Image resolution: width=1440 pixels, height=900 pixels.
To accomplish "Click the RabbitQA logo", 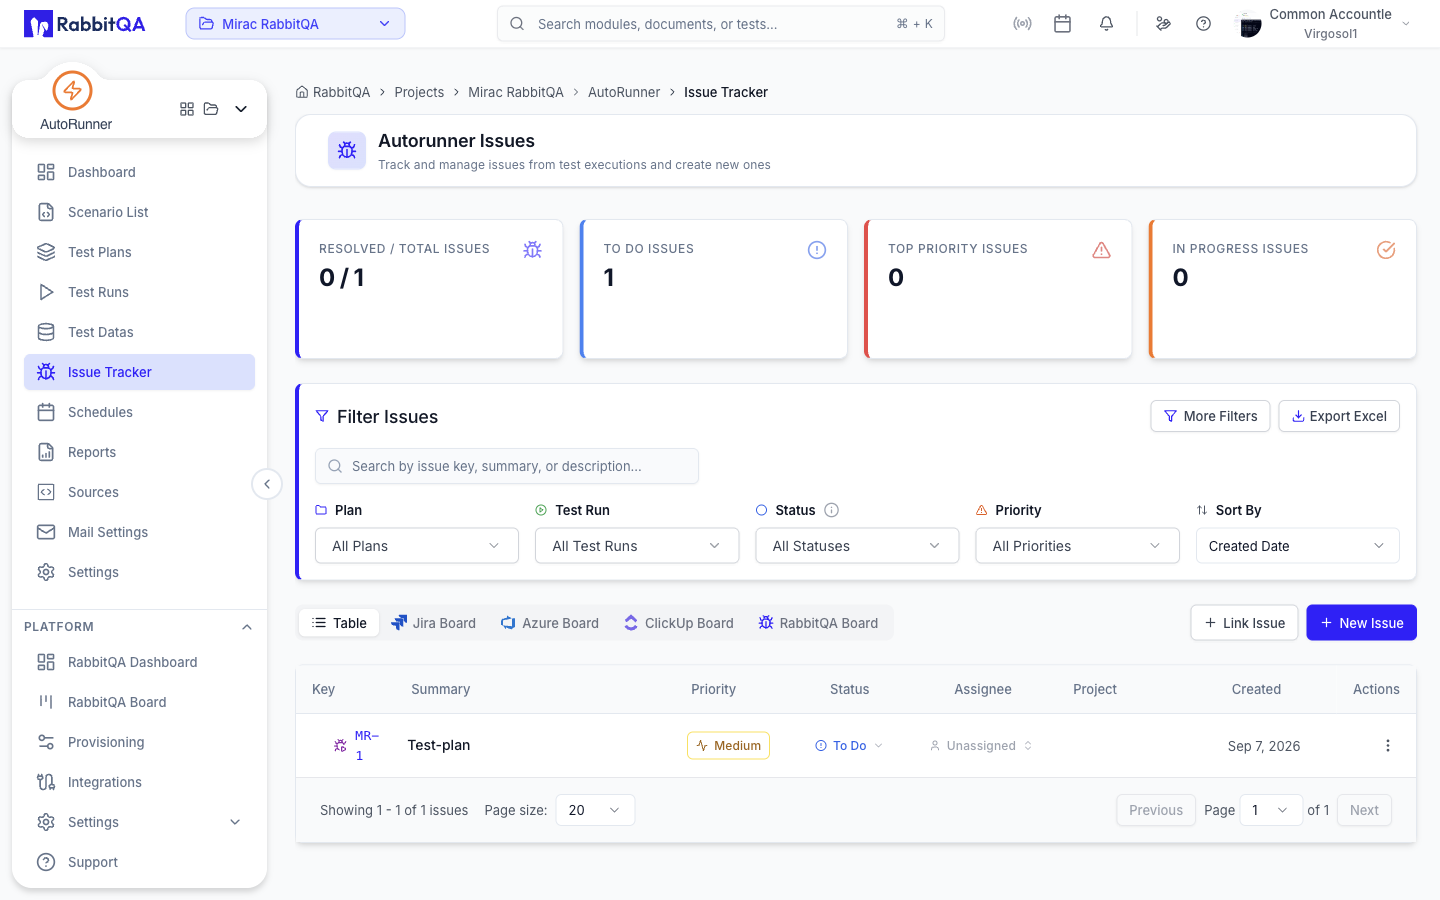I will tap(85, 24).
